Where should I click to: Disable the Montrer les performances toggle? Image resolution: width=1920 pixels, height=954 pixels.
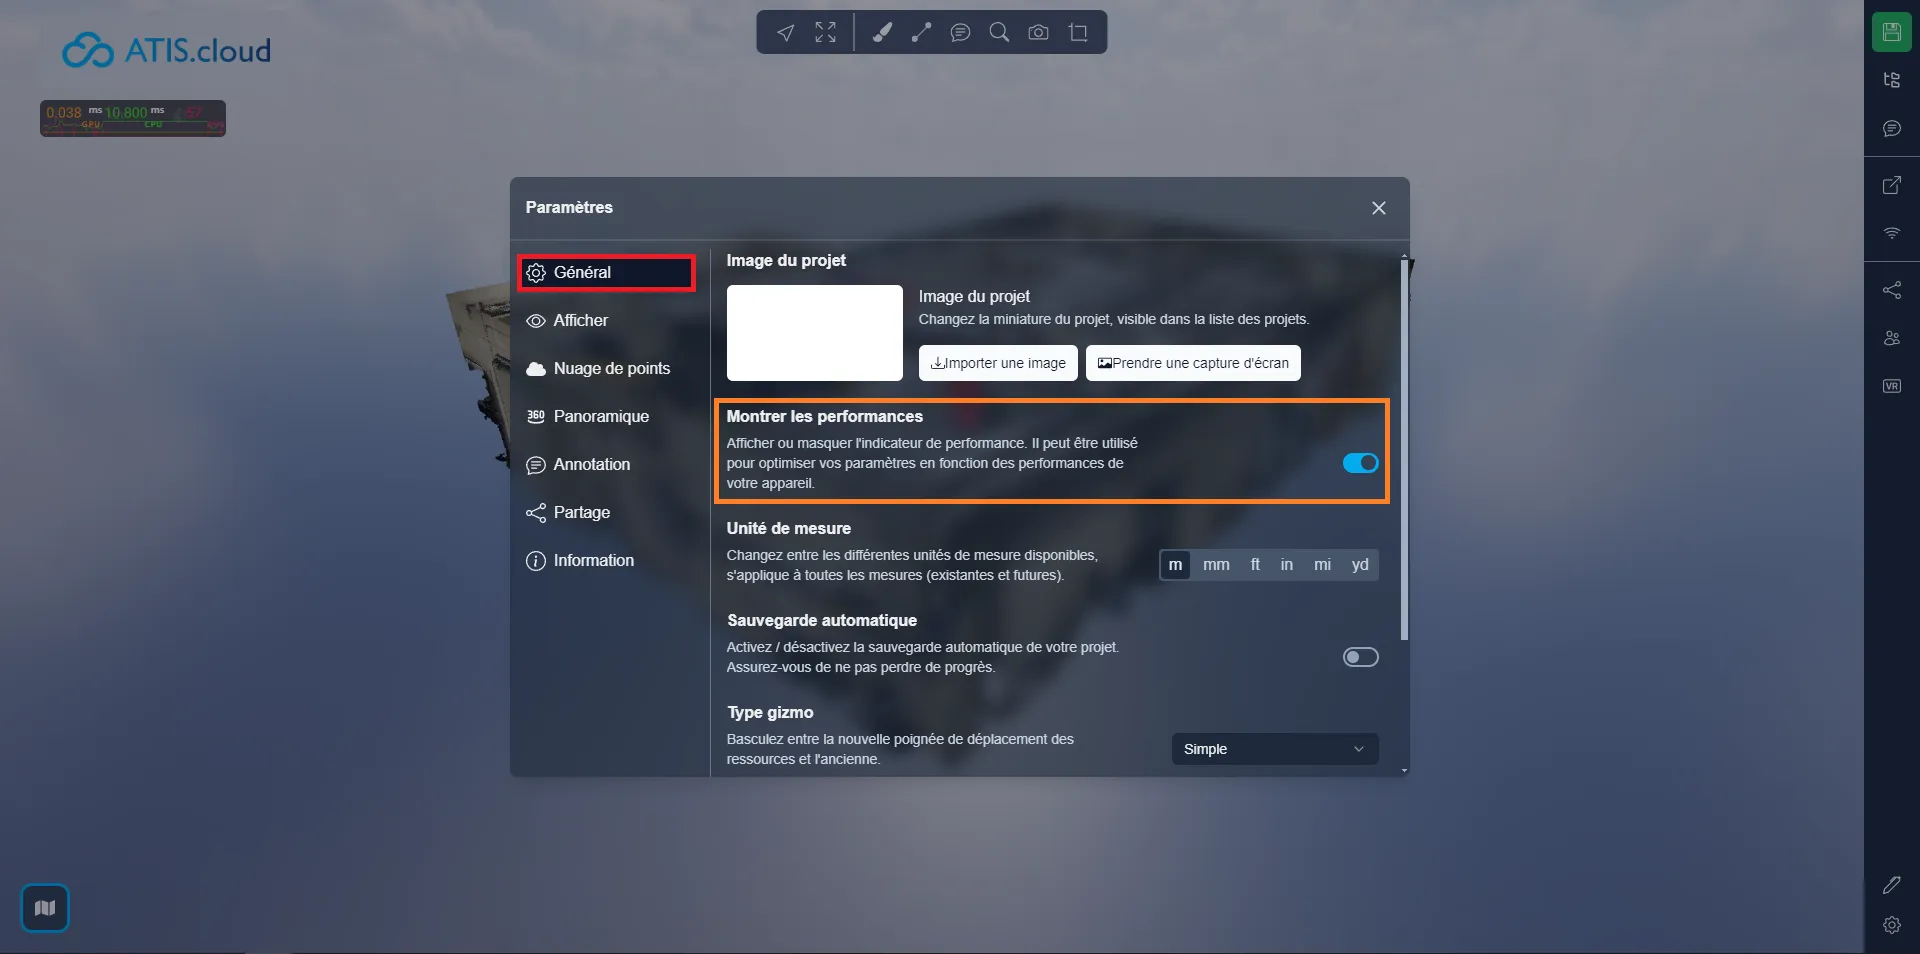(1360, 463)
